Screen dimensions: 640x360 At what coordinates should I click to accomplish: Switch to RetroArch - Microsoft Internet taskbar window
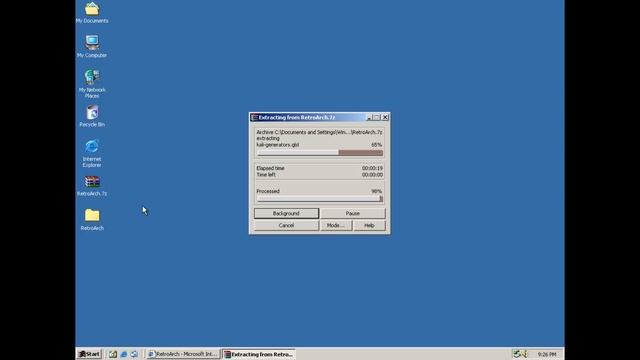[x=183, y=354]
